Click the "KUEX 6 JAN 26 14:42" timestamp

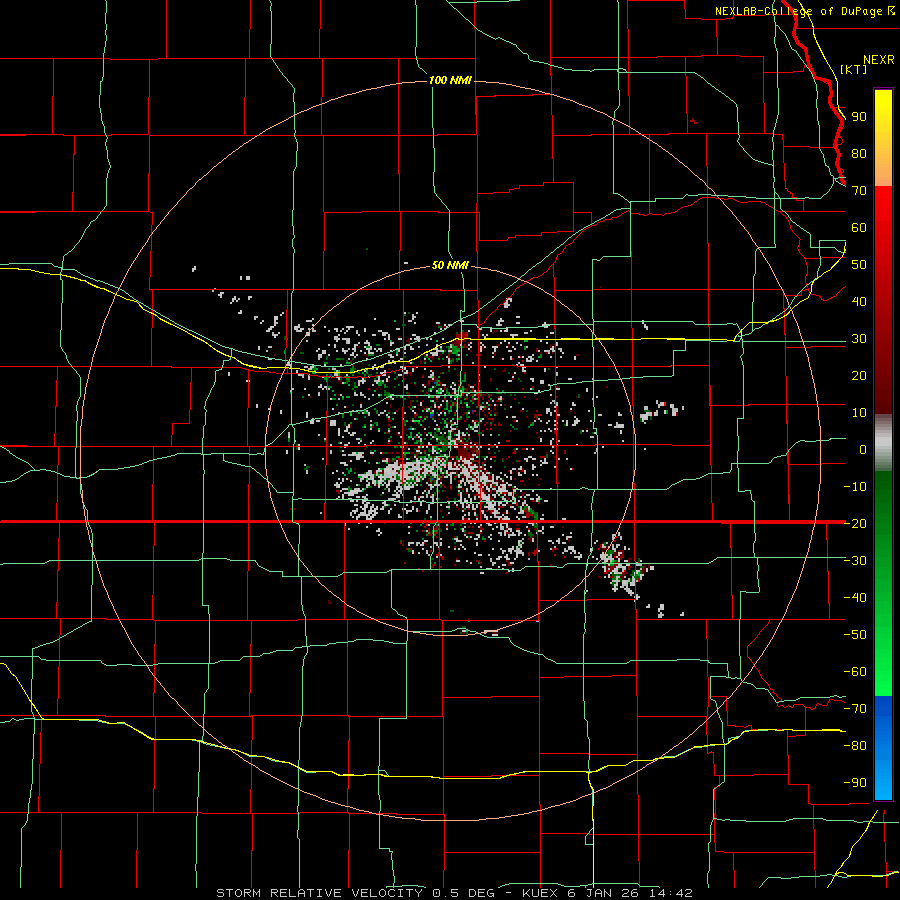(607, 893)
